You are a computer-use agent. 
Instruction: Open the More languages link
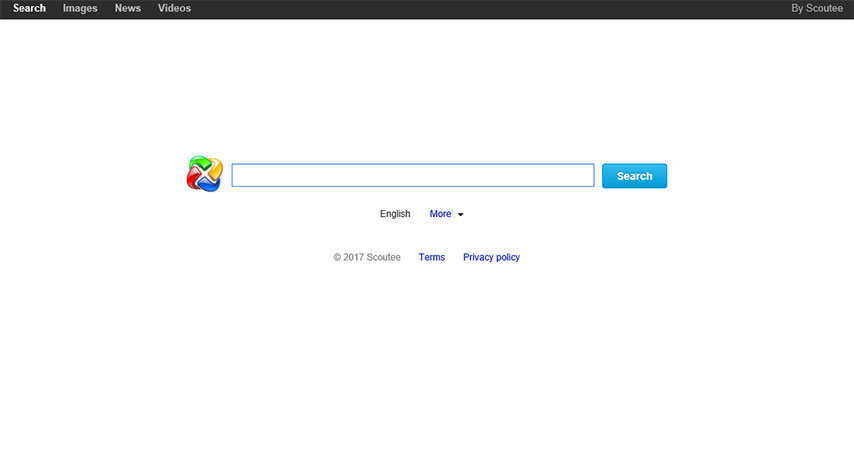pyautogui.click(x=440, y=214)
